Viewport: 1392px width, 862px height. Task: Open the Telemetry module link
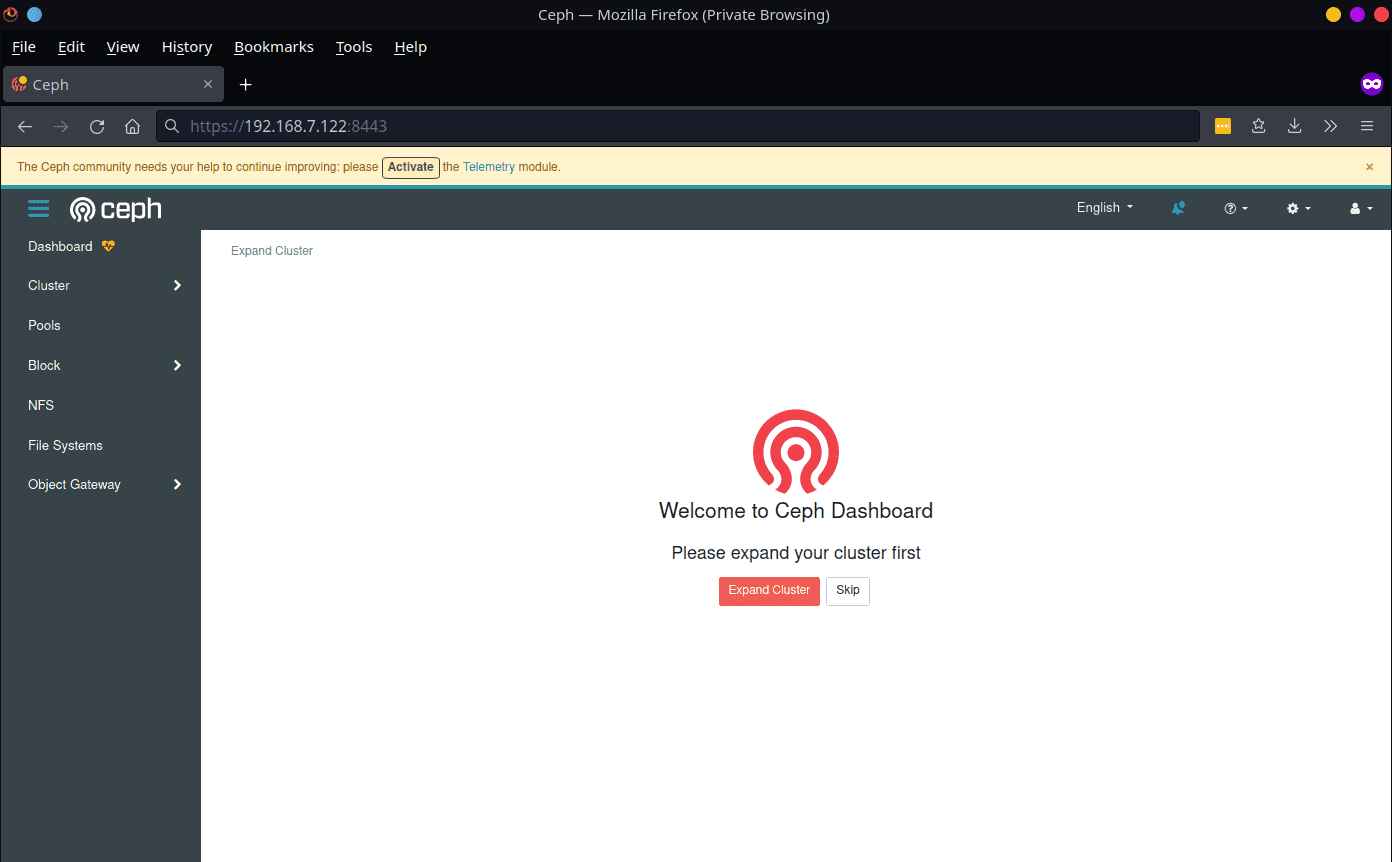tap(488, 167)
